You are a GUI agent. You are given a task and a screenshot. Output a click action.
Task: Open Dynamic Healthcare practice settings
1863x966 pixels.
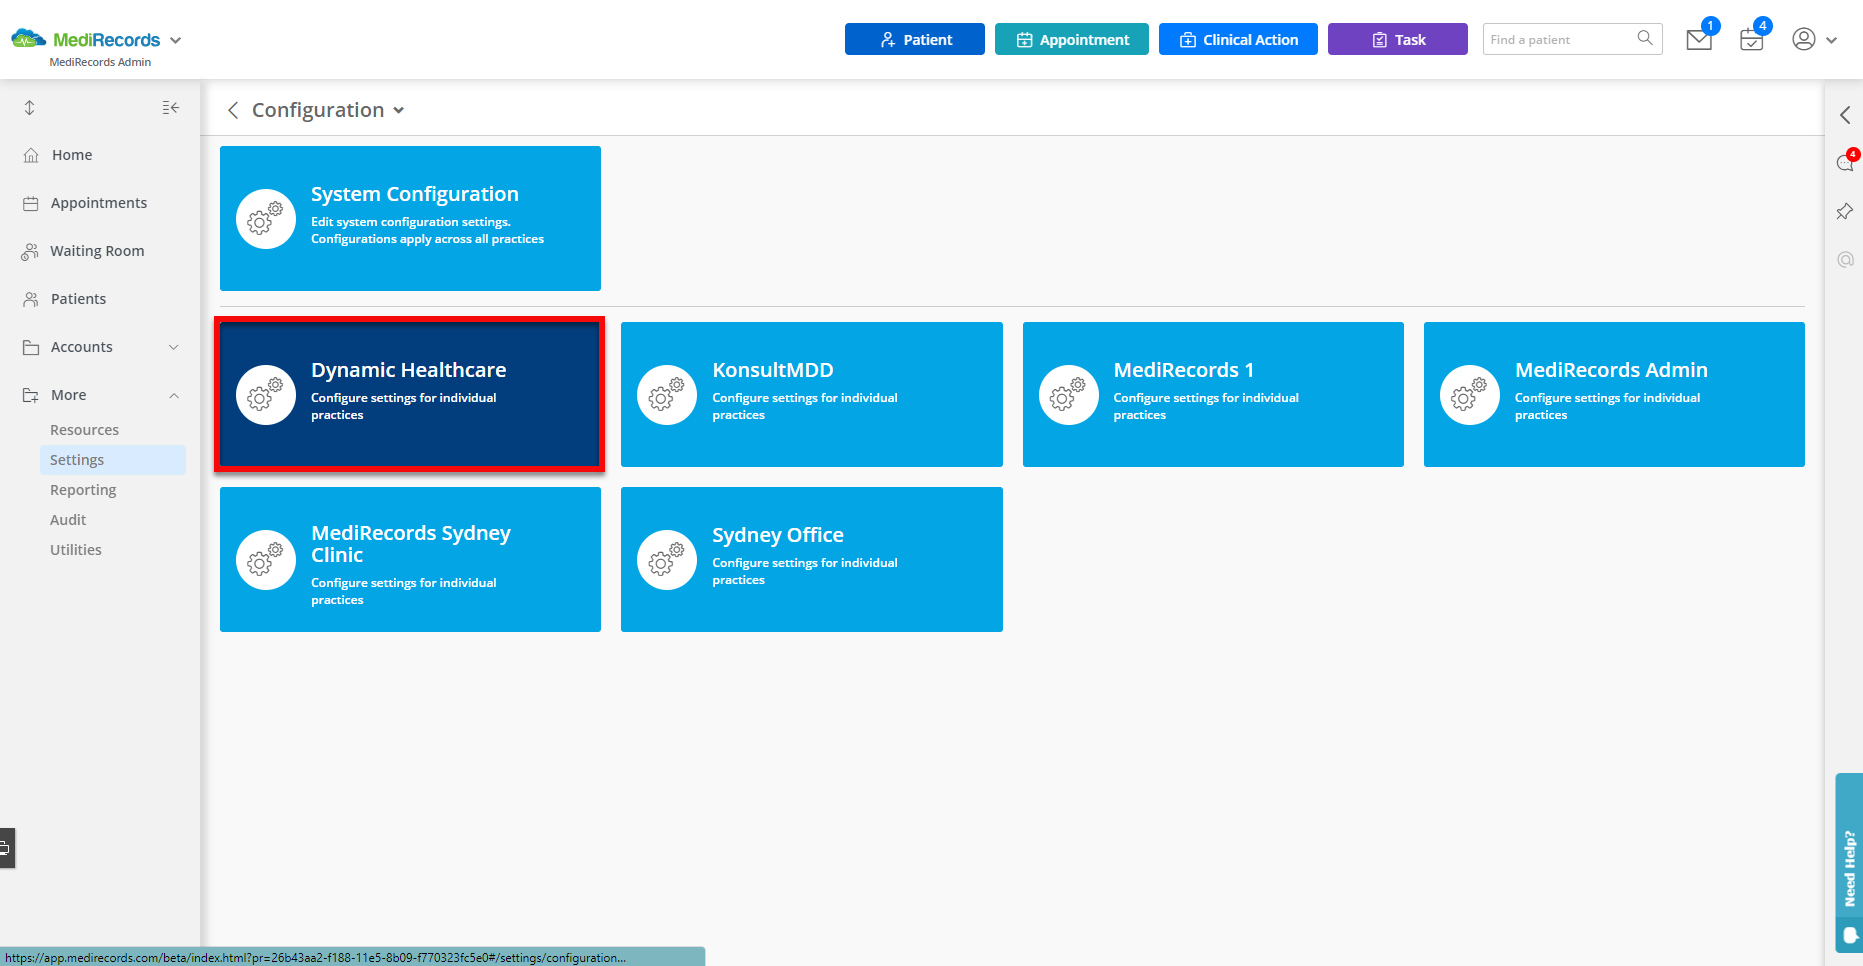tap(410, 394)
